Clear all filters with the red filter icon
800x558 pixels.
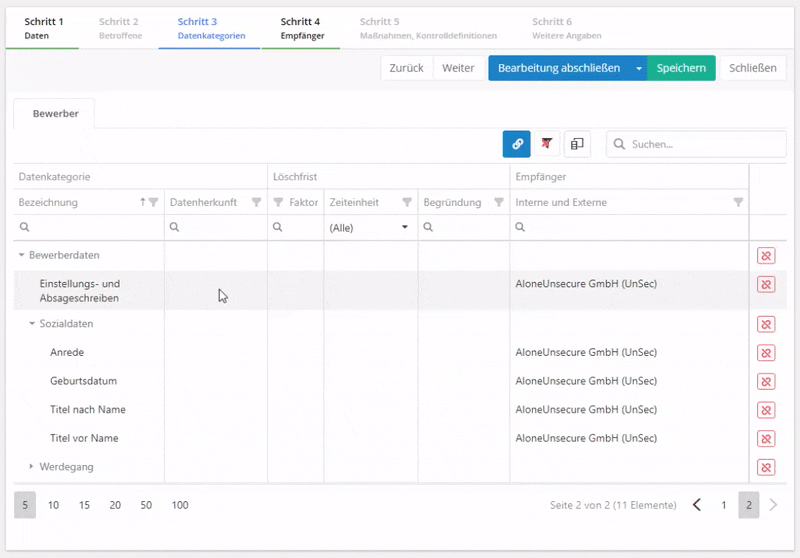pyautogui.click(x=547, y=144)
